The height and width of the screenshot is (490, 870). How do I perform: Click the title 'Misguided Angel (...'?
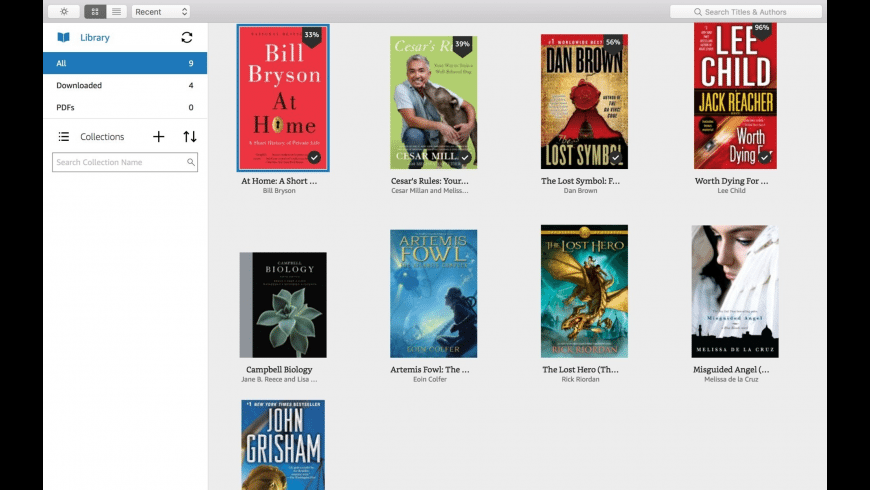coord(731,370)
